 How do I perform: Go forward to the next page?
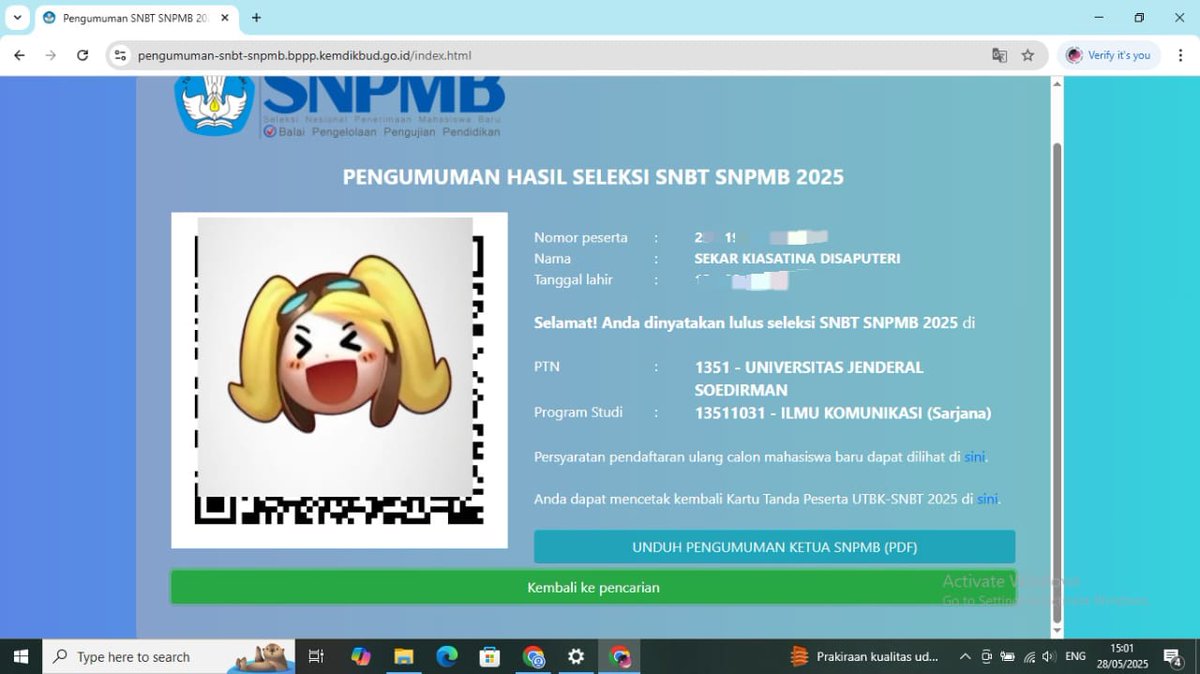coord(51,56)
